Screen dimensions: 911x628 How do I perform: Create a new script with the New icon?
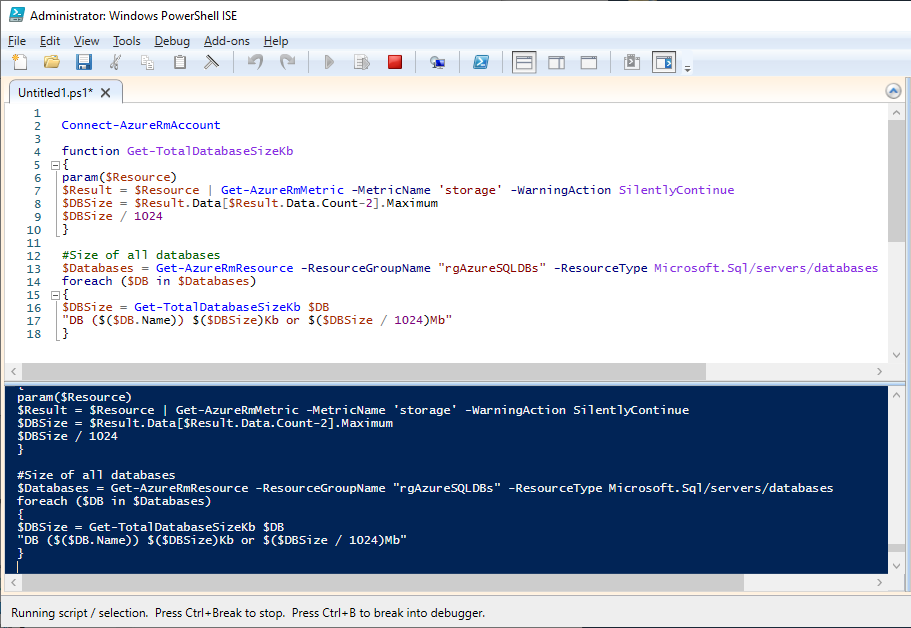[20, 62]
